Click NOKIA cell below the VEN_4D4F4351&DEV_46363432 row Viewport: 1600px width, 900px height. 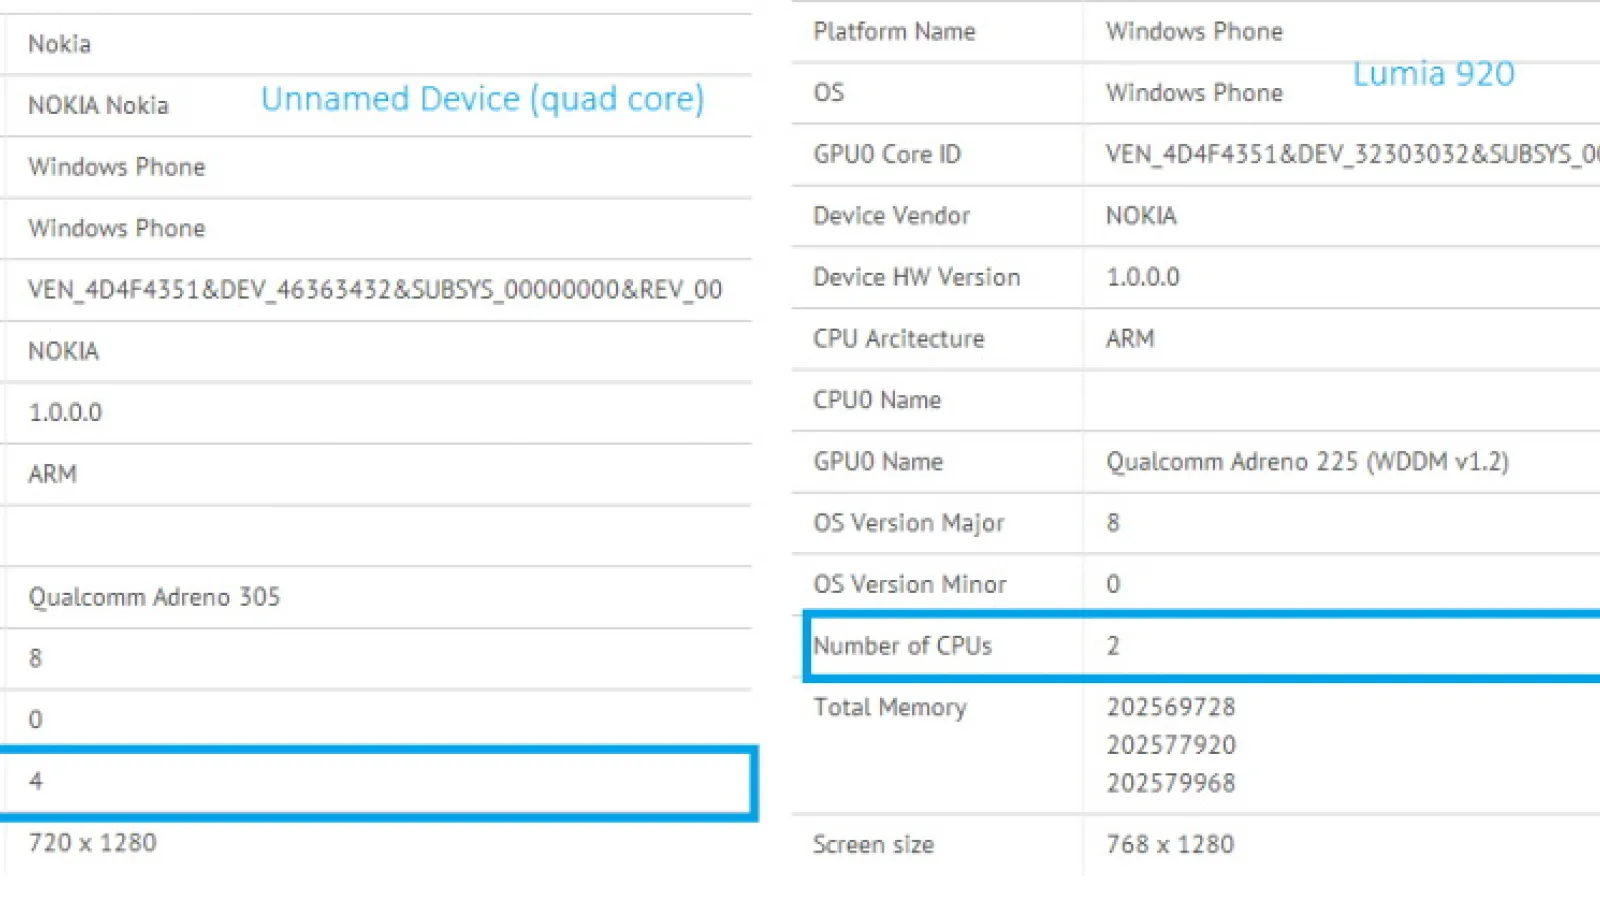pos(63,351)
